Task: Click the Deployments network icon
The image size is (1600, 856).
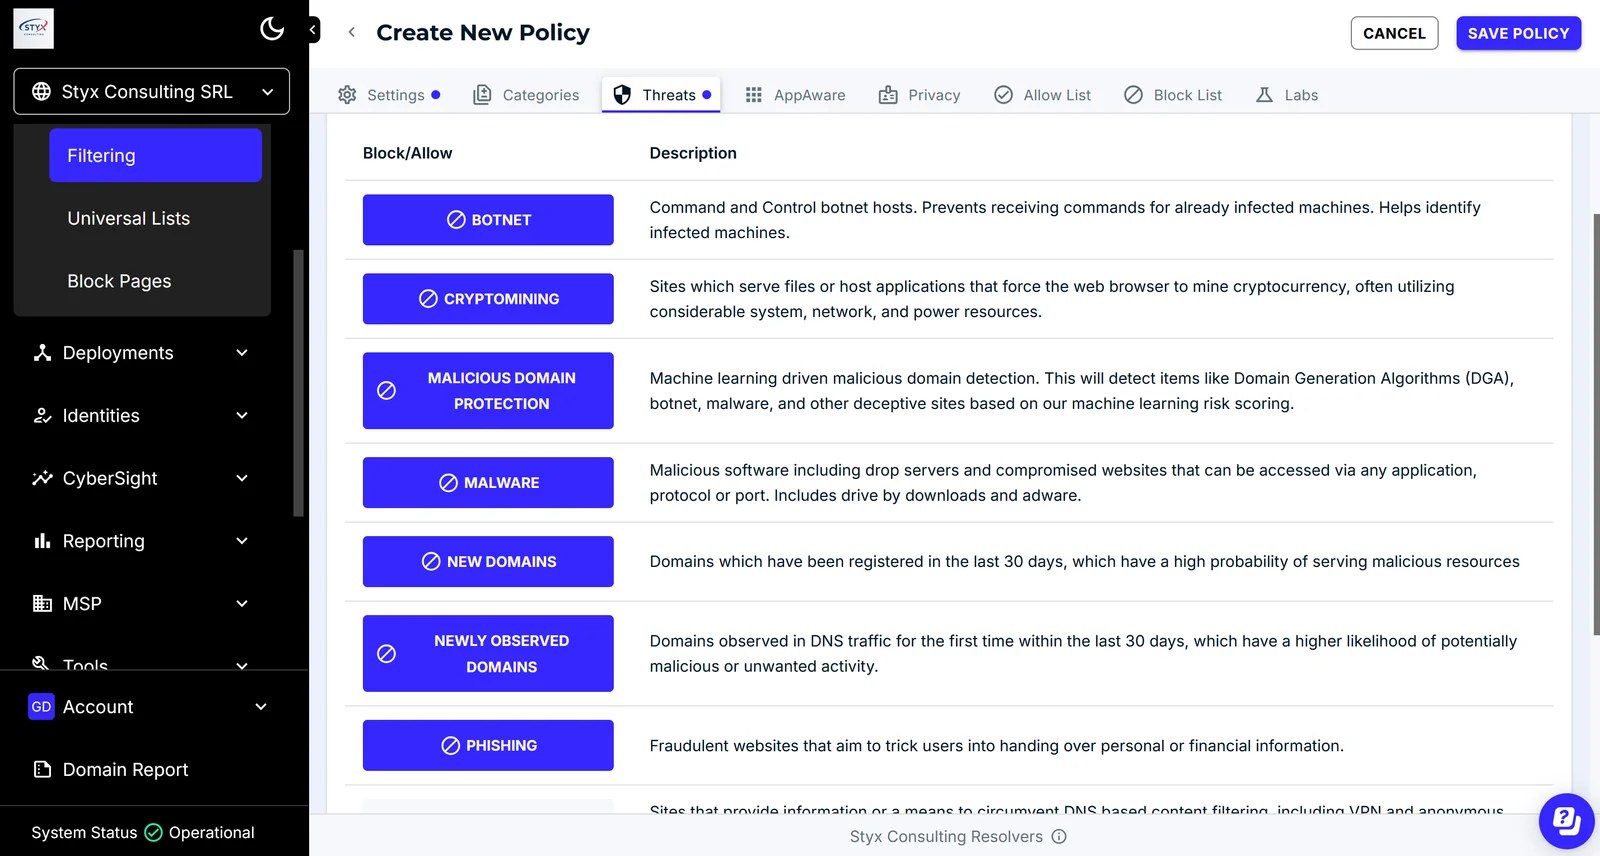Action: coord(42,353)
